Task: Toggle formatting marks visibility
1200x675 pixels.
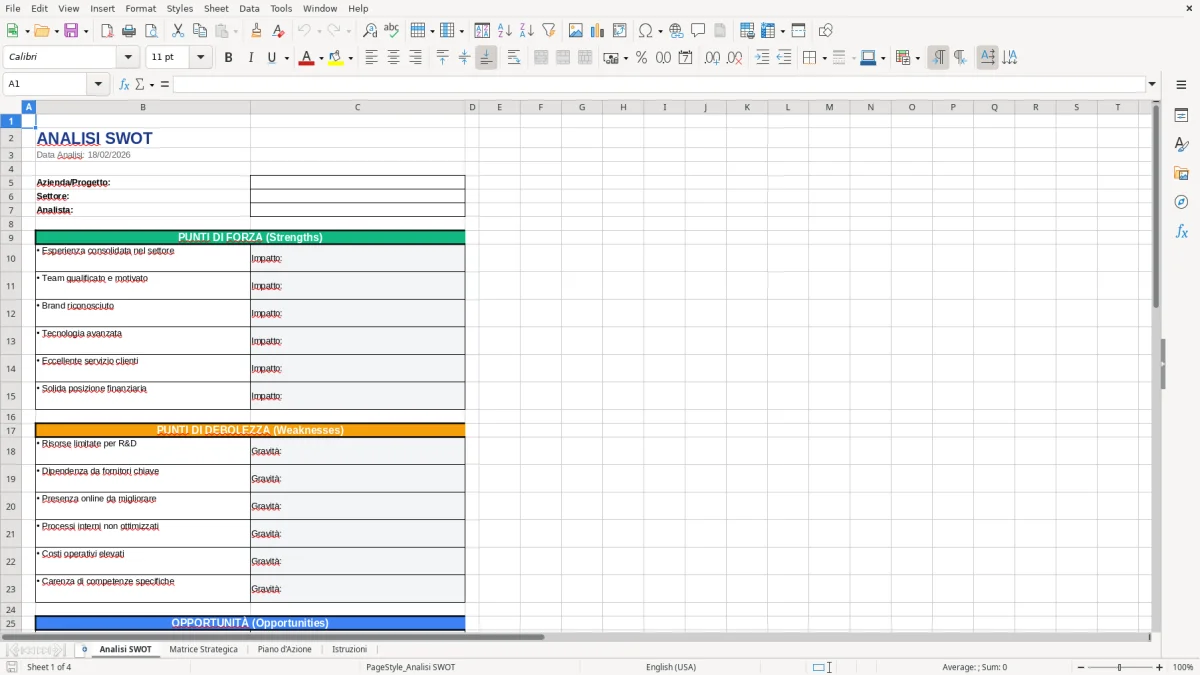Action: [x=938, y=57]
